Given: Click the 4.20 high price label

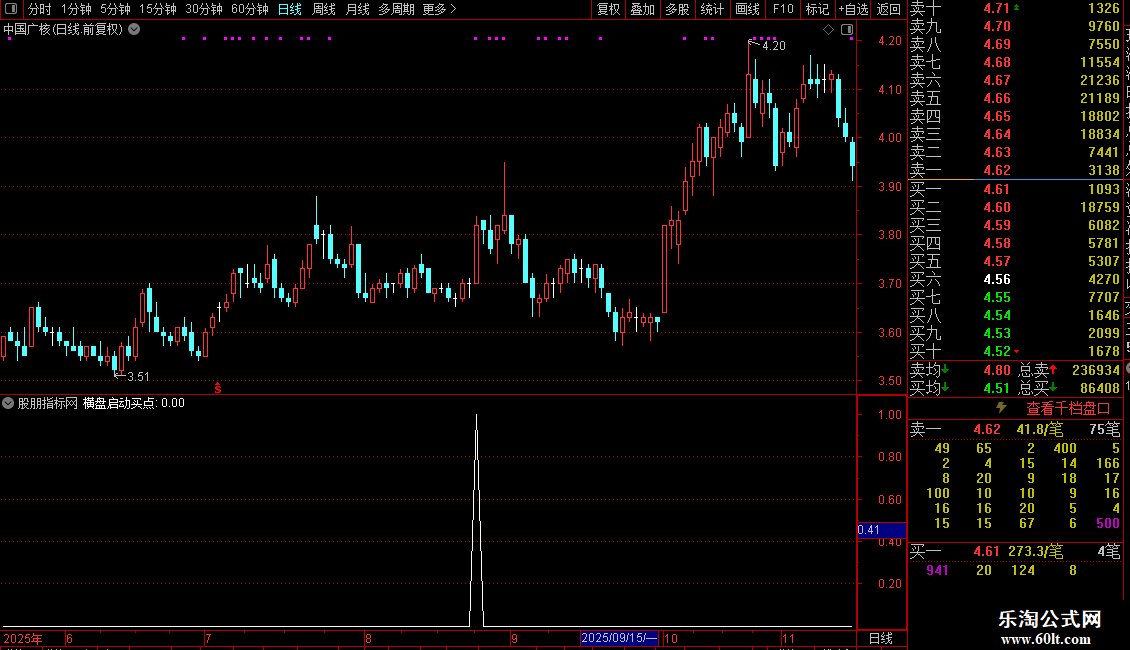Looking at the screenshot, I should pos(774,45).
